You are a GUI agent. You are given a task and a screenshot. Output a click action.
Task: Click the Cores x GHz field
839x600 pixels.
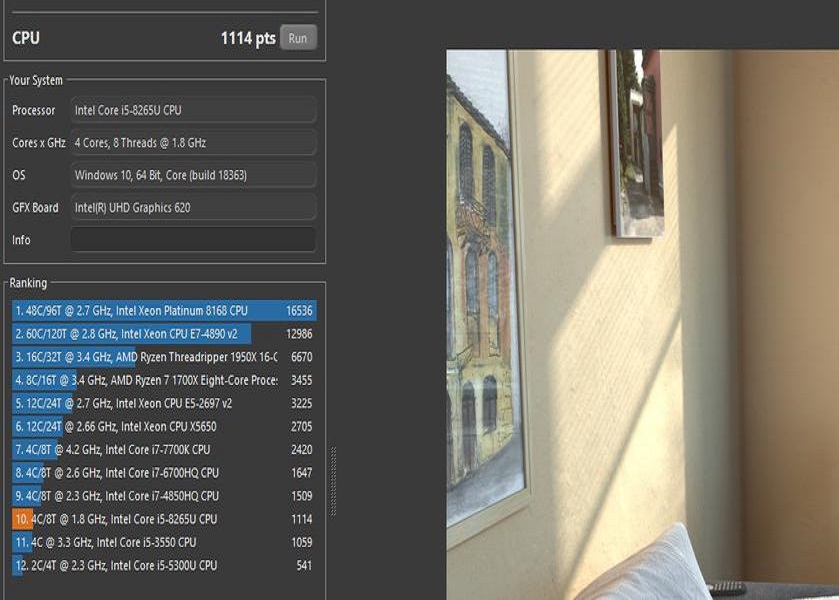(193, 143)
